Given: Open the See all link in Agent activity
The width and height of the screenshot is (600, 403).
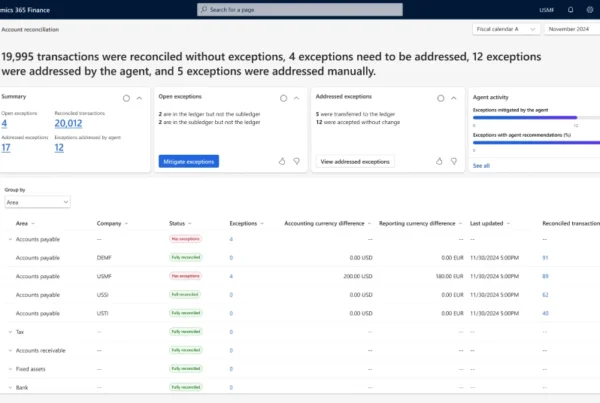Looking at the screenshot, I should 481,165.
